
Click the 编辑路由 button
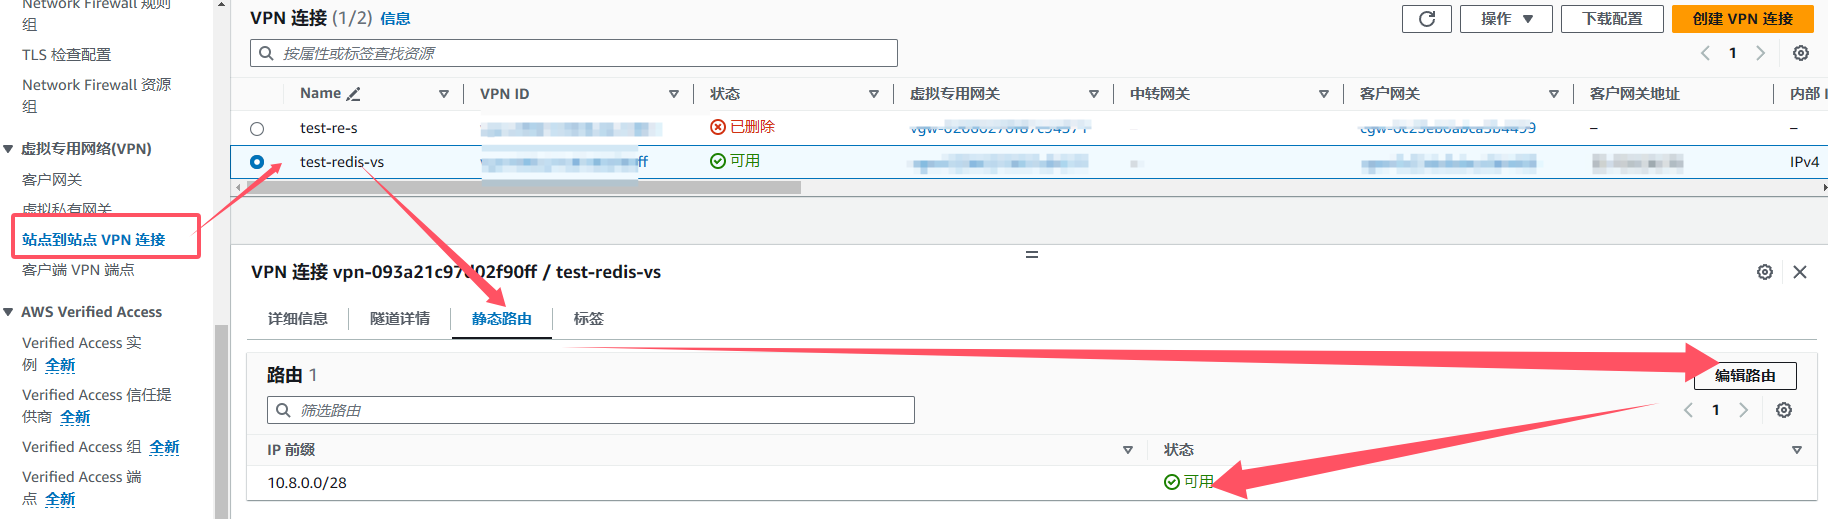point(1745,376)
